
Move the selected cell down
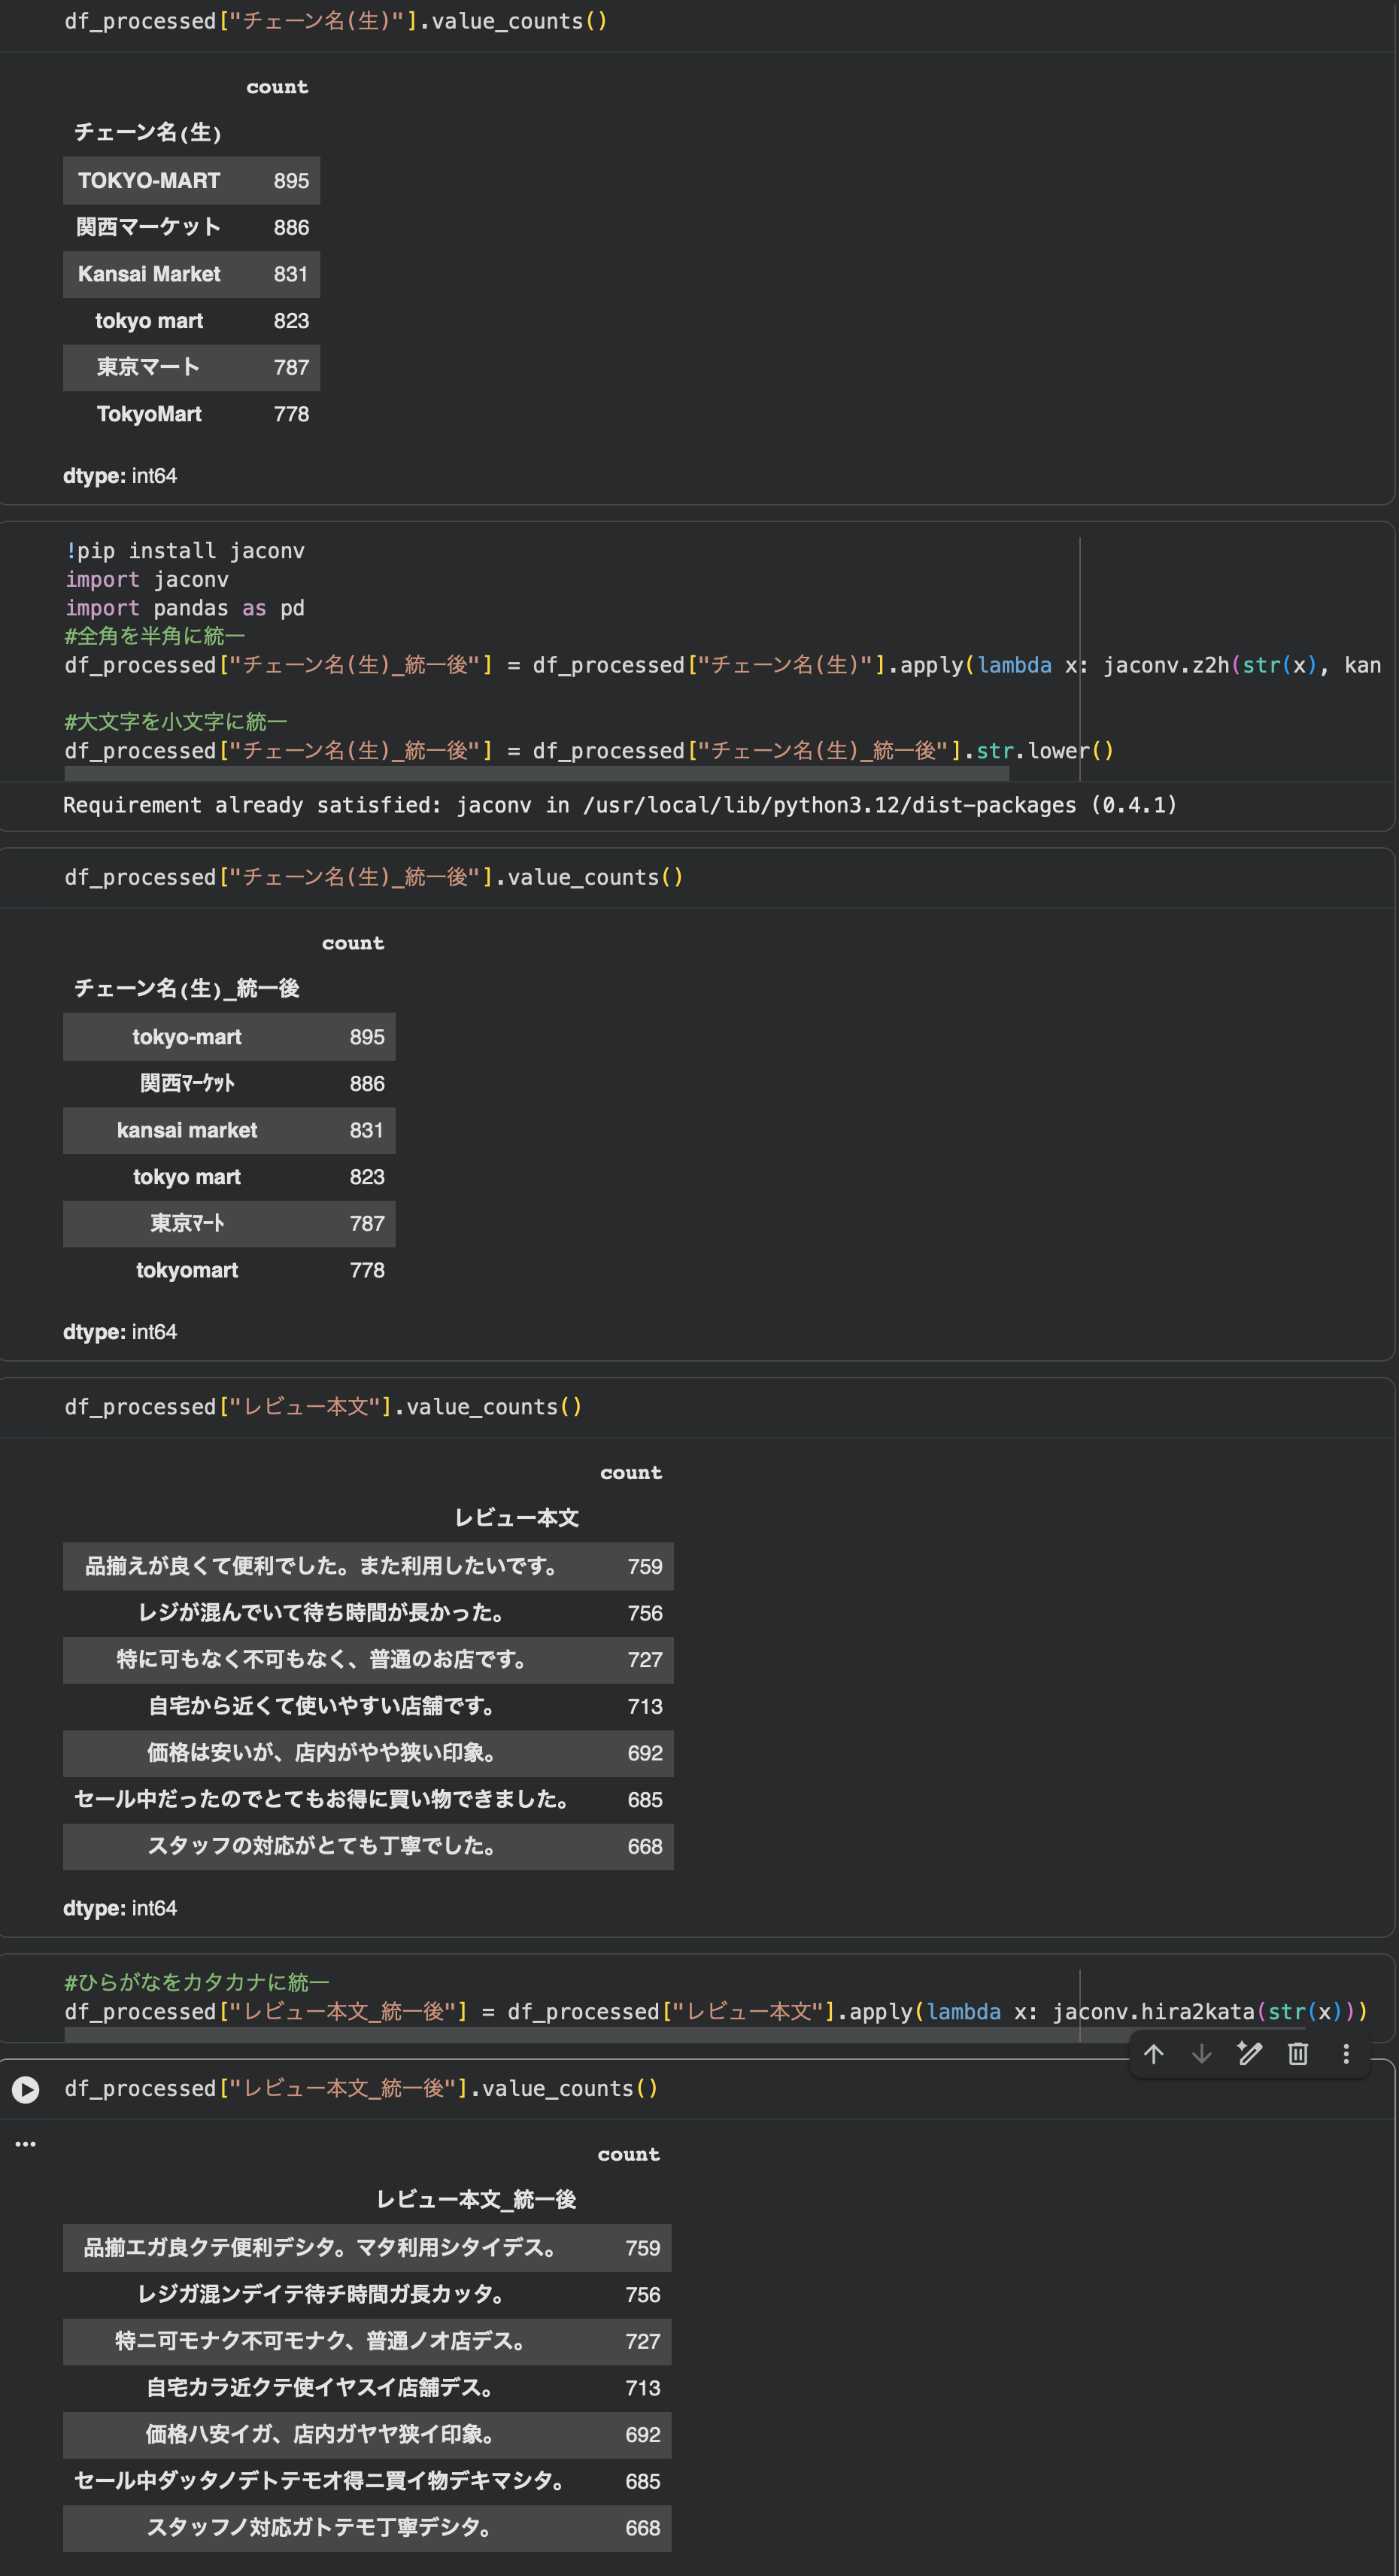[1201, 2055]
